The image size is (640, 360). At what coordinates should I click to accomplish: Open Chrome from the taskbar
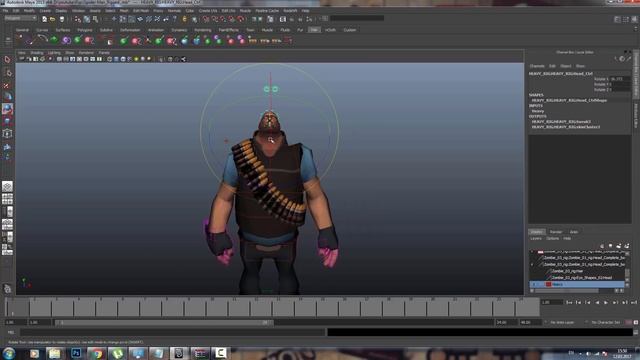[x=96, y=353]
